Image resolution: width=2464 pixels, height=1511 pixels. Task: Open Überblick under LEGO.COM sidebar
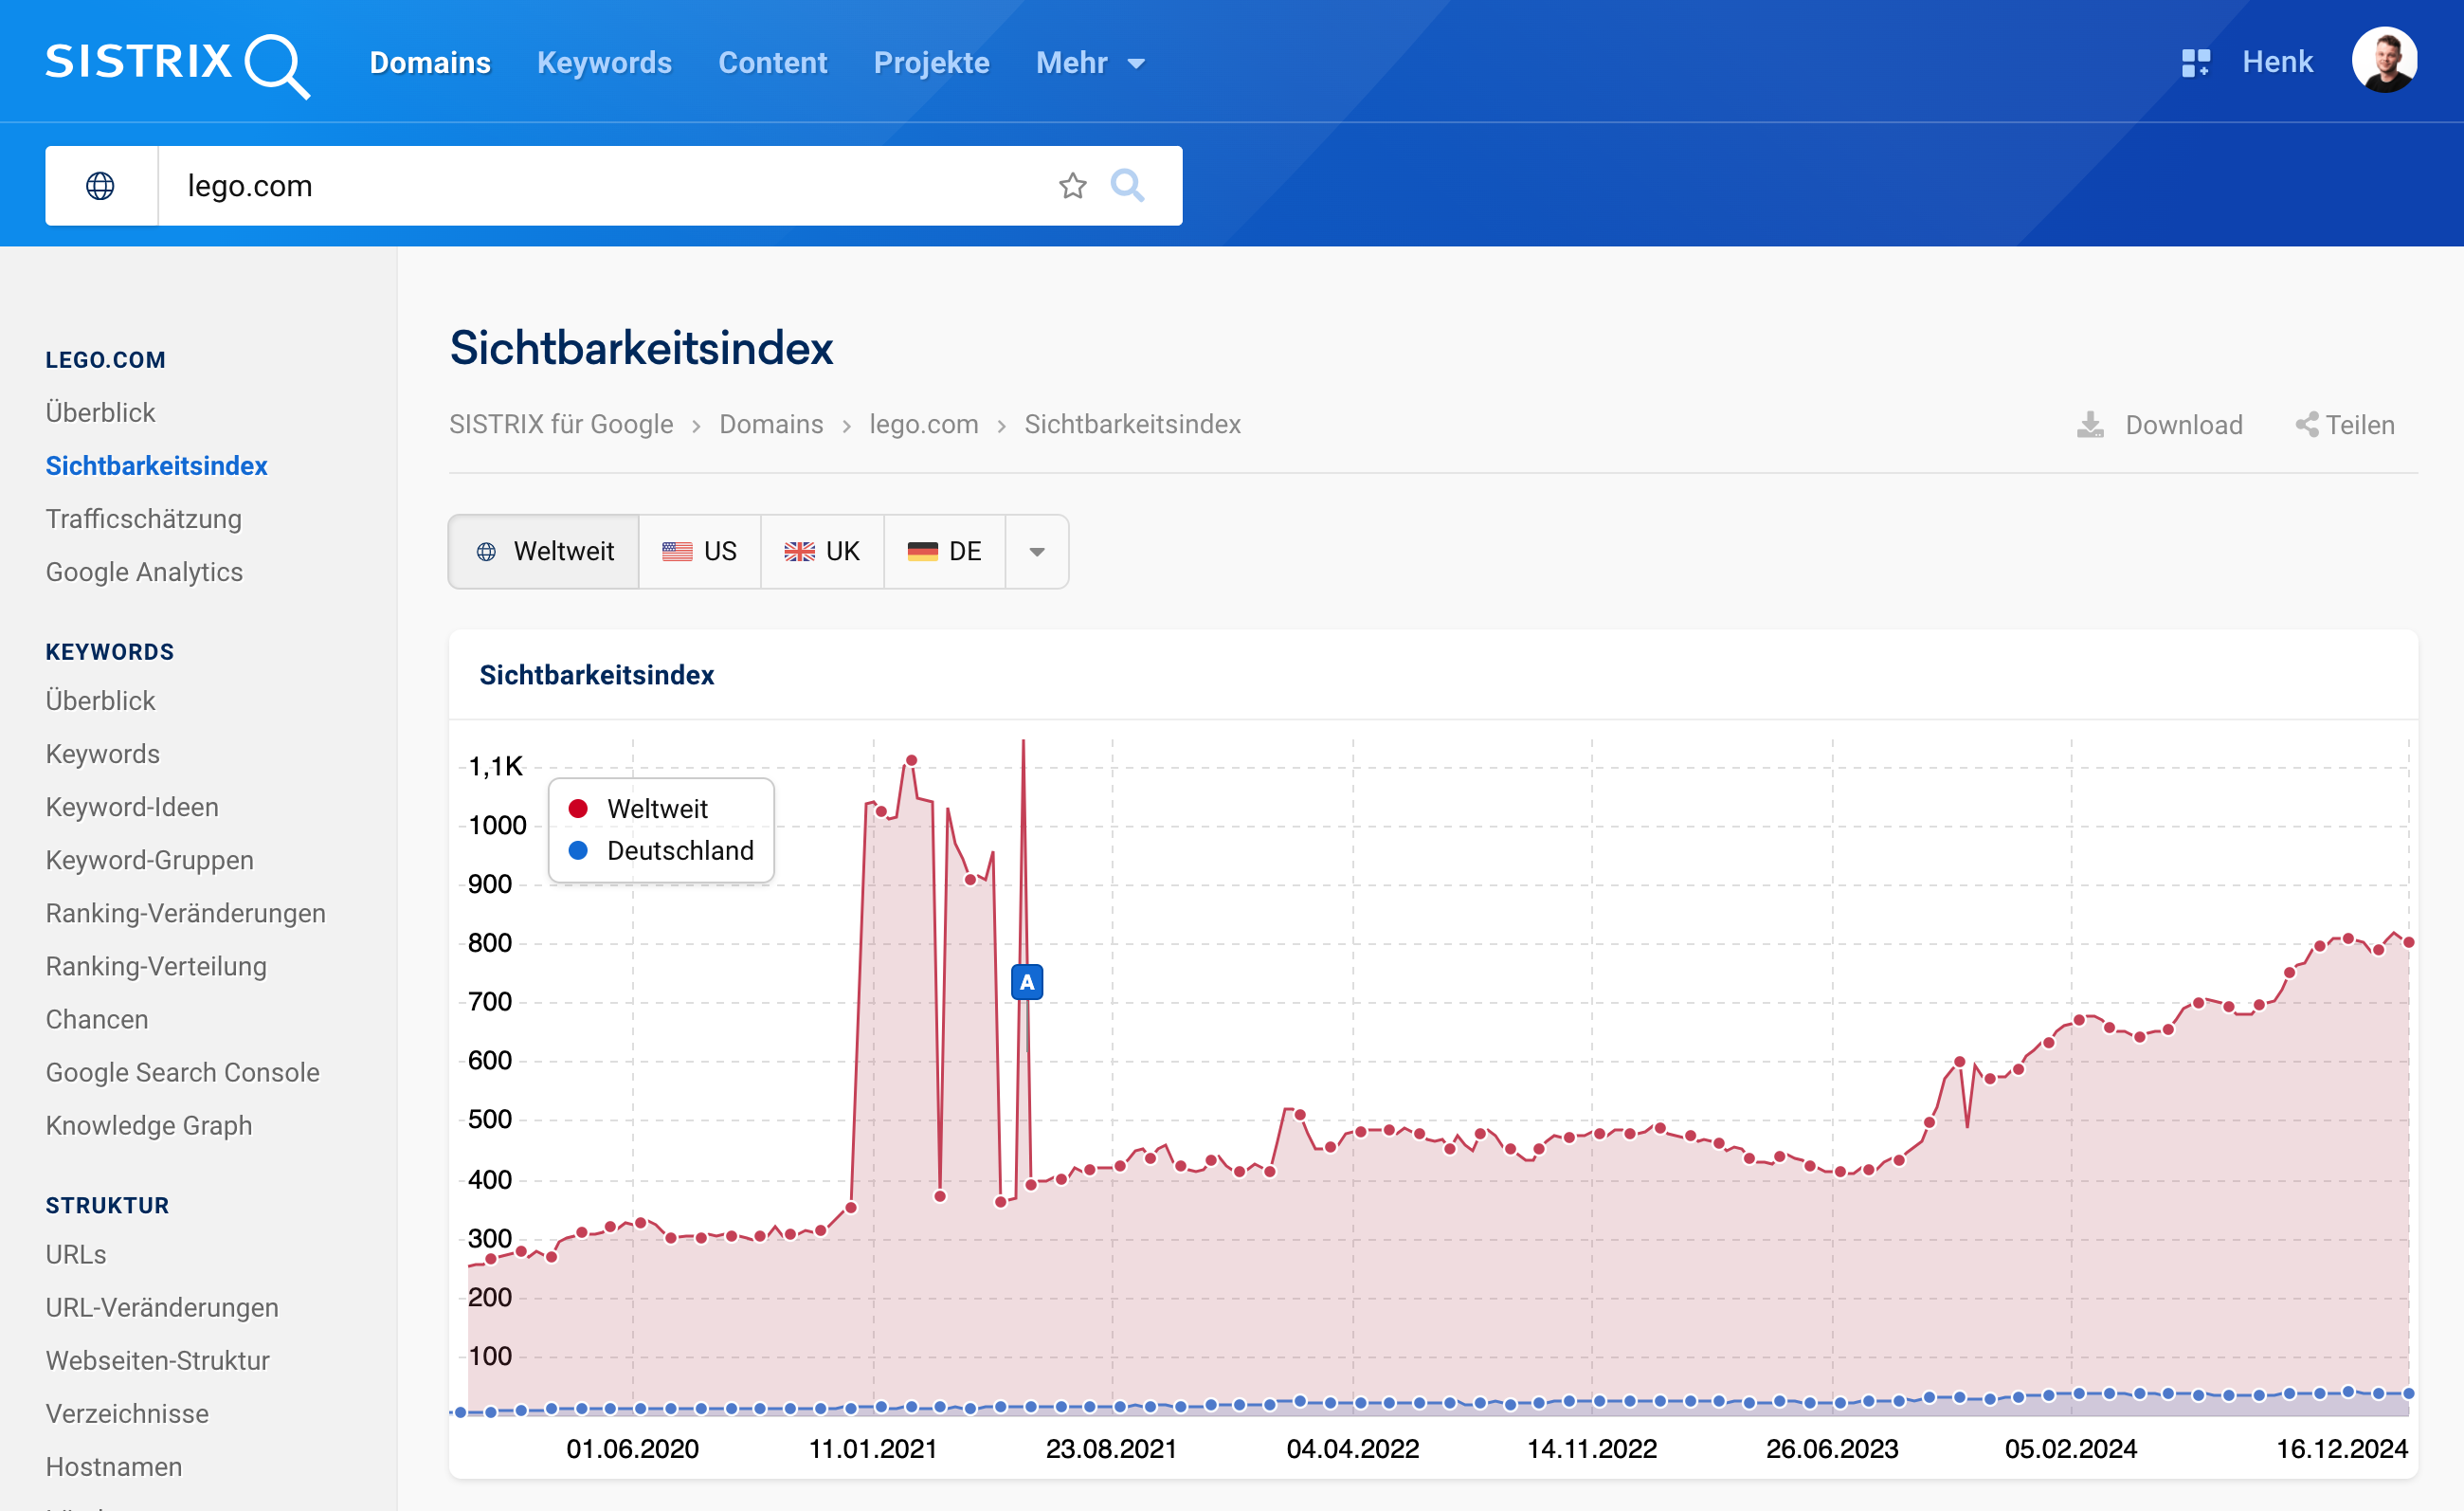[100, 413]
